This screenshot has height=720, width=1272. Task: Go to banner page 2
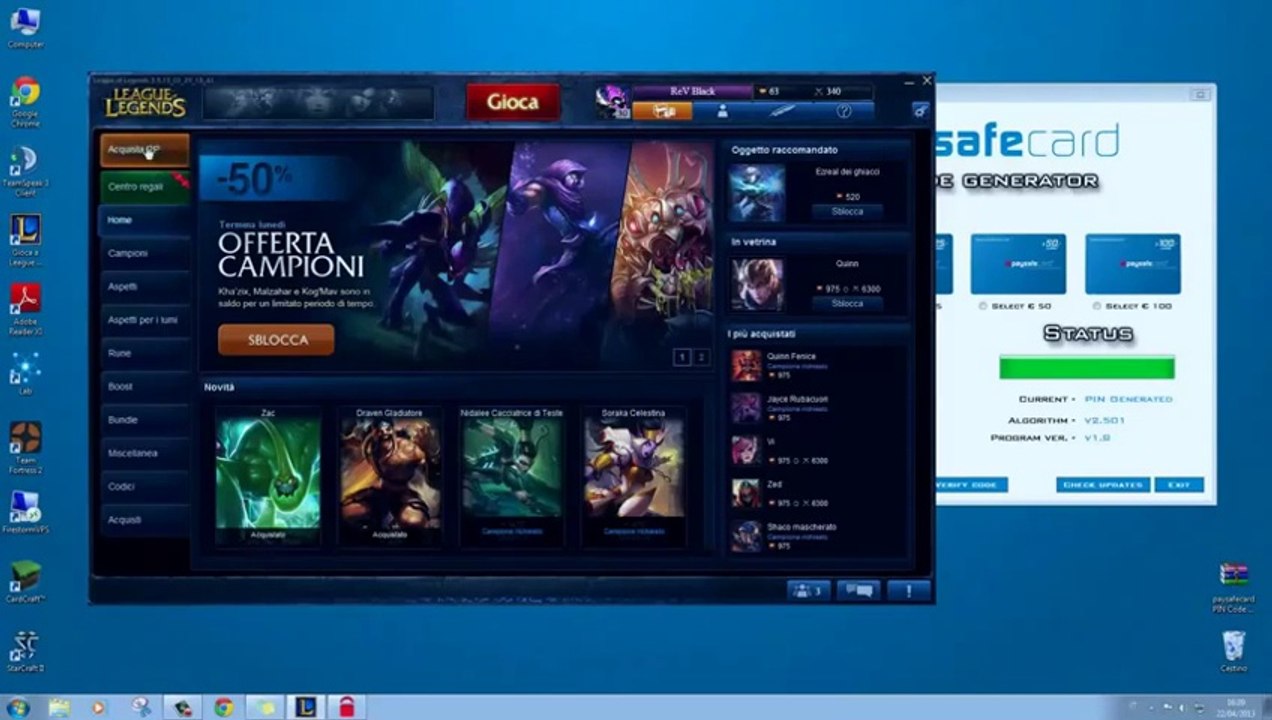click(x=701, y=357)
